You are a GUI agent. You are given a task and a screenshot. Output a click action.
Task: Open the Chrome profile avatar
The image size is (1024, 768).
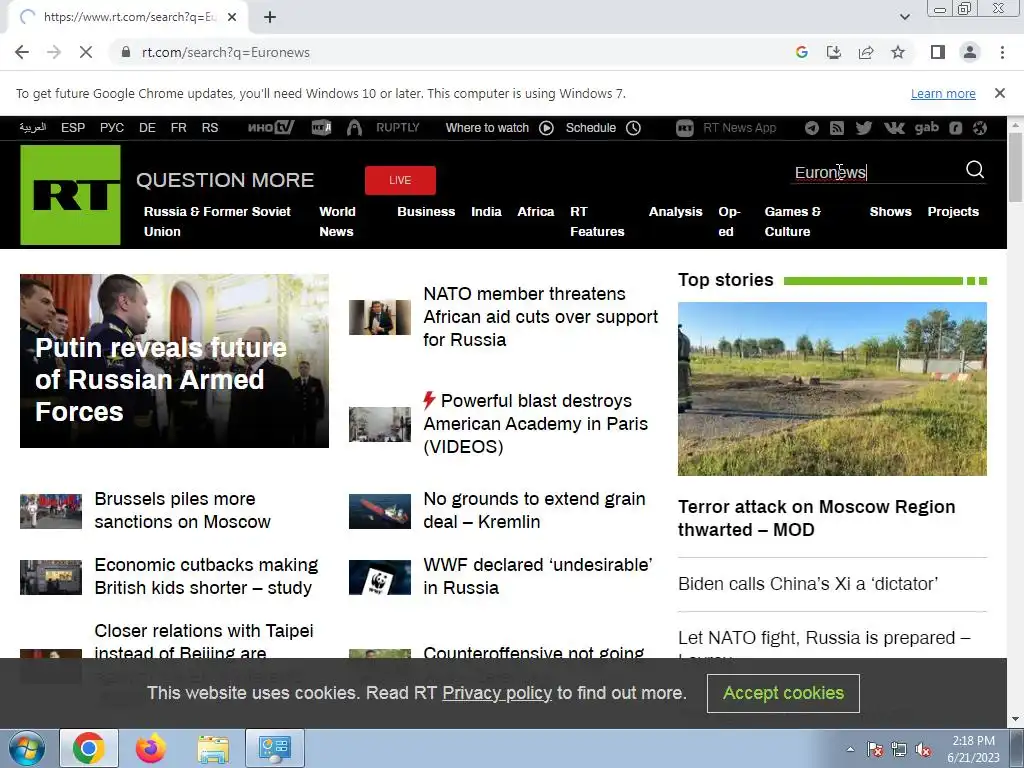click(970, 52)
